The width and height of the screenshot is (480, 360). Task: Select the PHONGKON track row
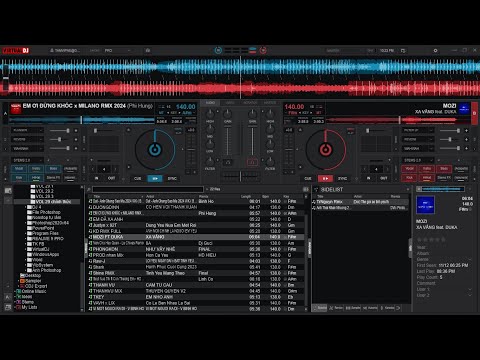[196, 249]
